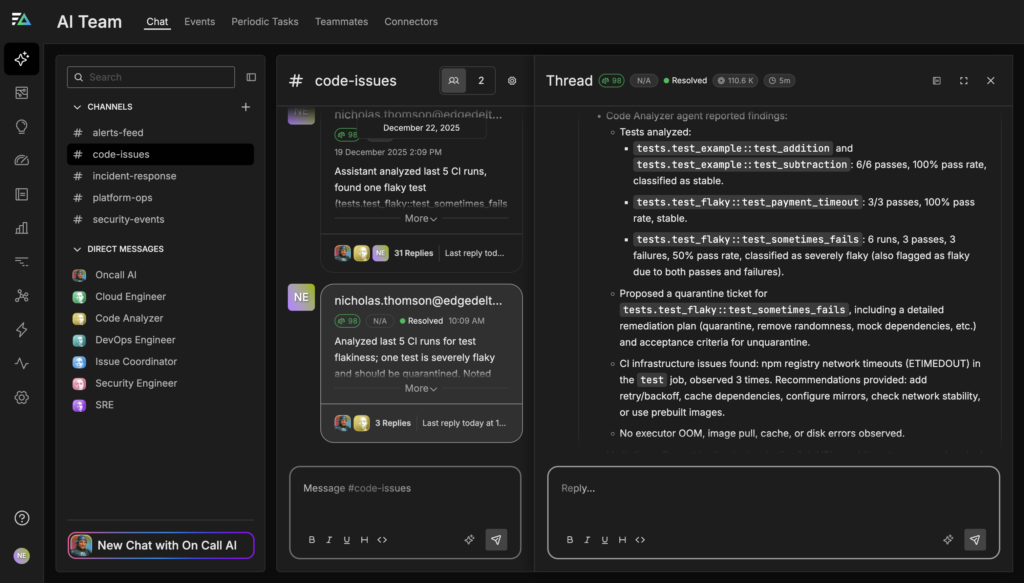Toggle bold formatting in message composer

(312, 540)
